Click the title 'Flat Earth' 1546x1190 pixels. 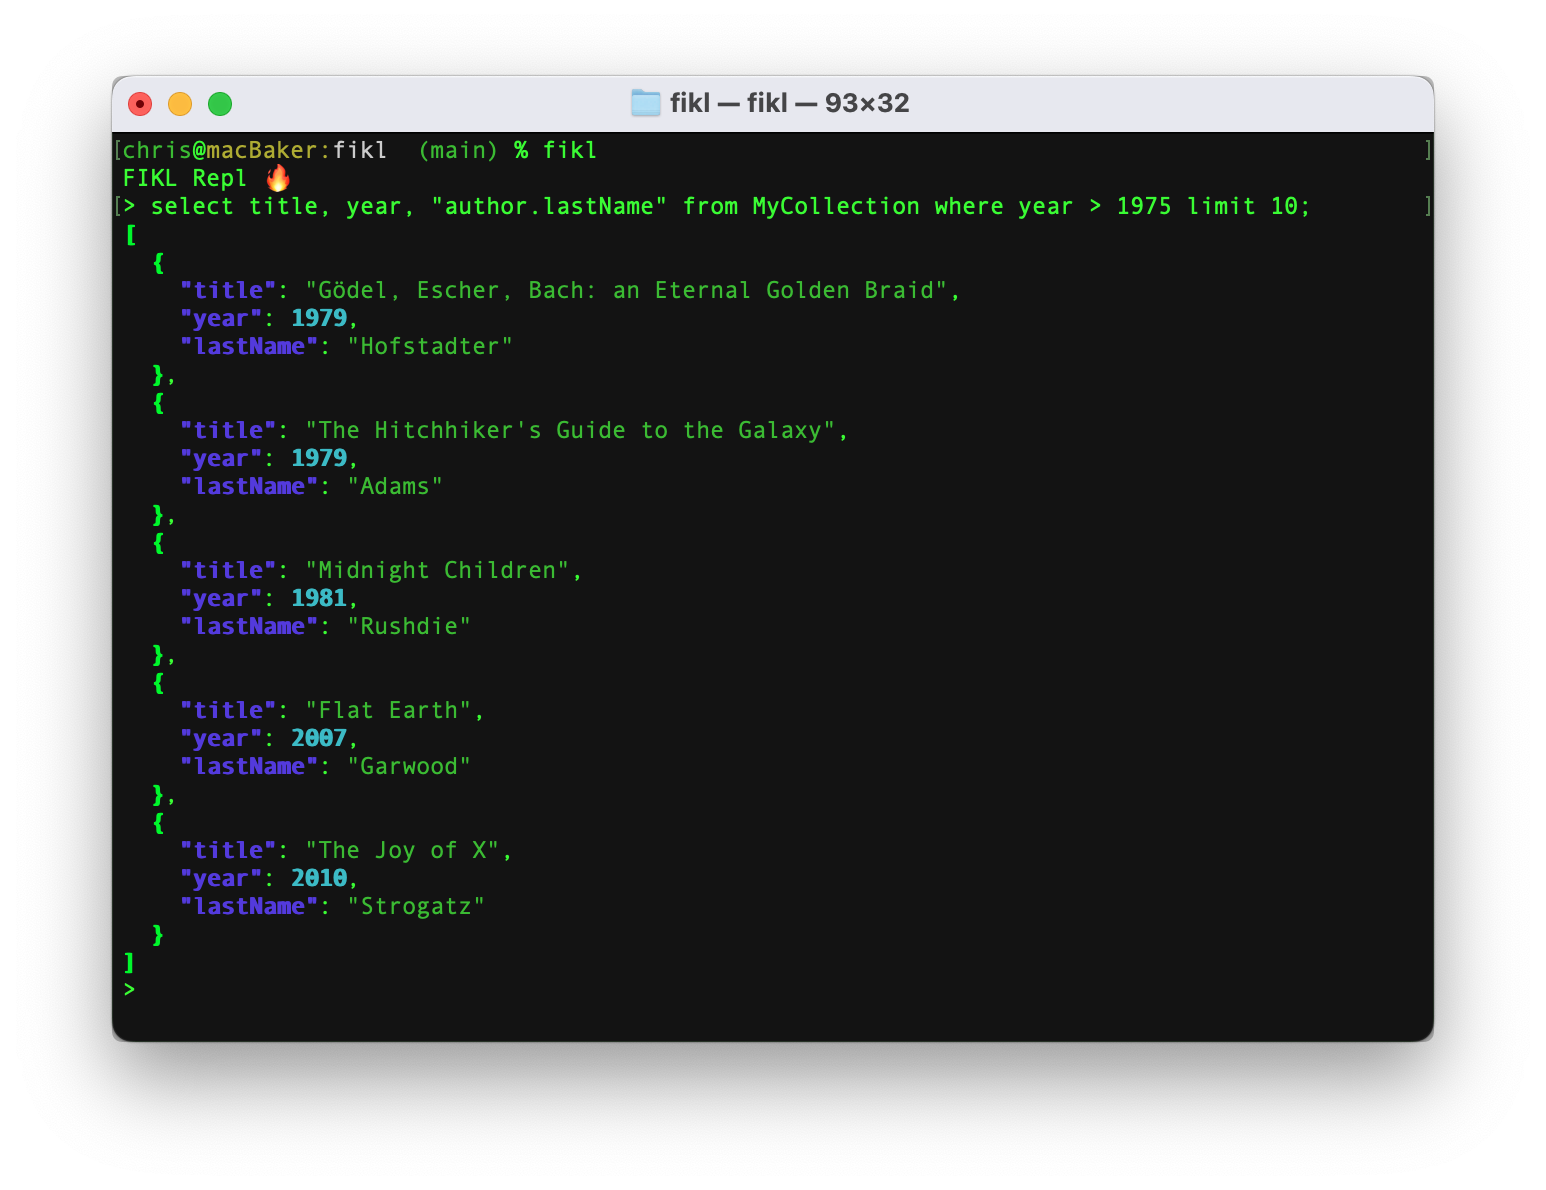coord(388,710)
